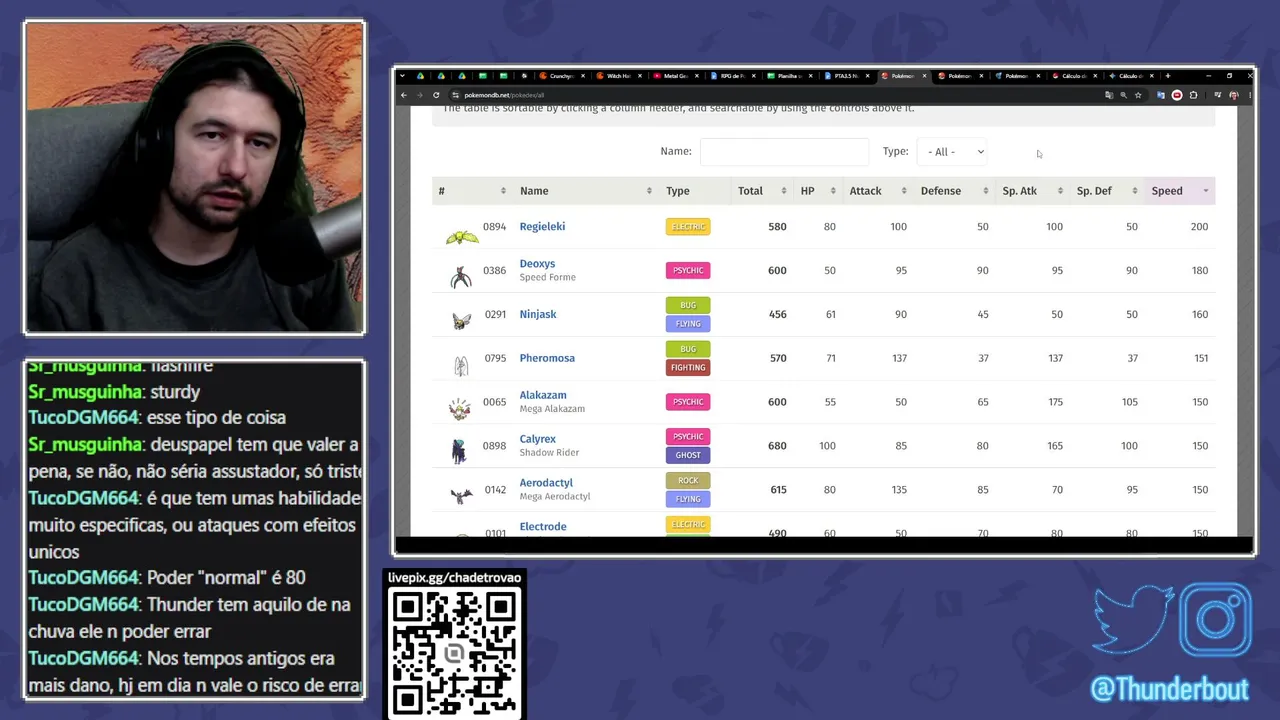Open the browser profile avatar

click(x=1233, y=95)
